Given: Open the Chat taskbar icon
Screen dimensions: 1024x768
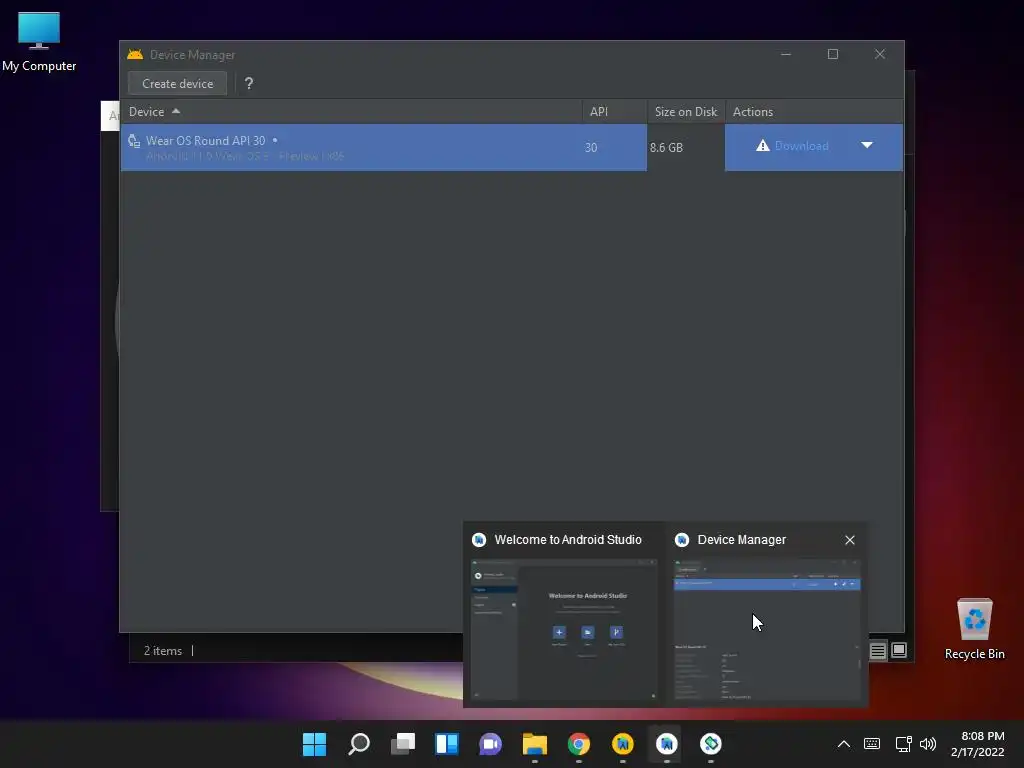Looking at the screenshot, I should (490, 744).
